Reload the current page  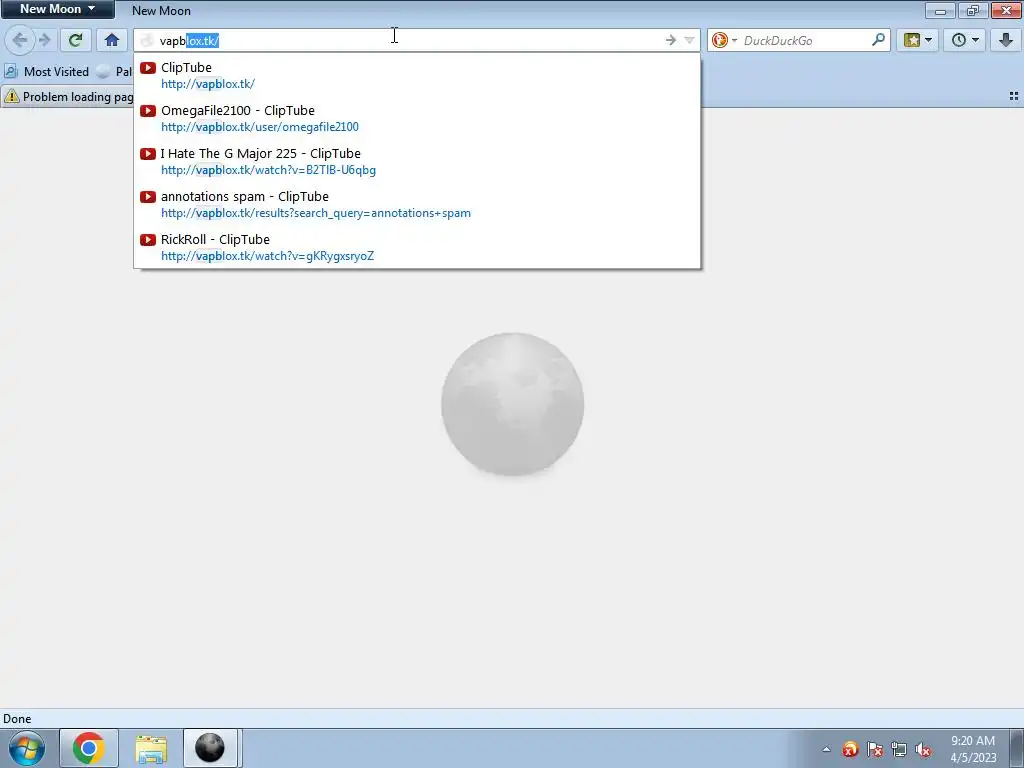coord(75,40)
